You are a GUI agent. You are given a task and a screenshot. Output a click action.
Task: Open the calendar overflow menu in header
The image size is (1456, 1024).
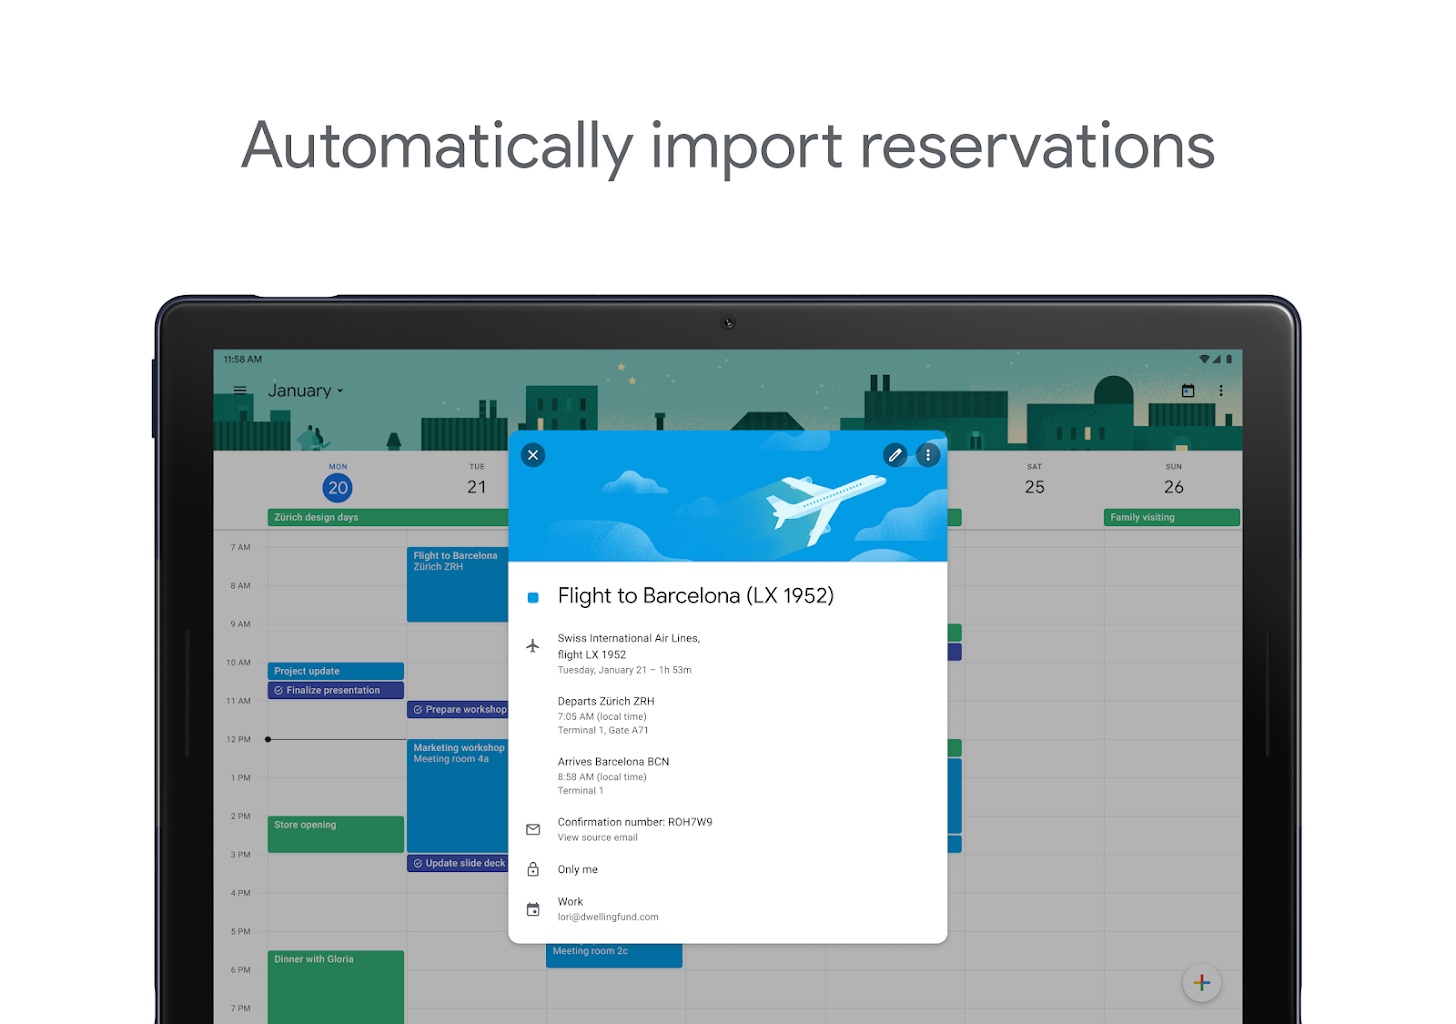[1221, 391]
